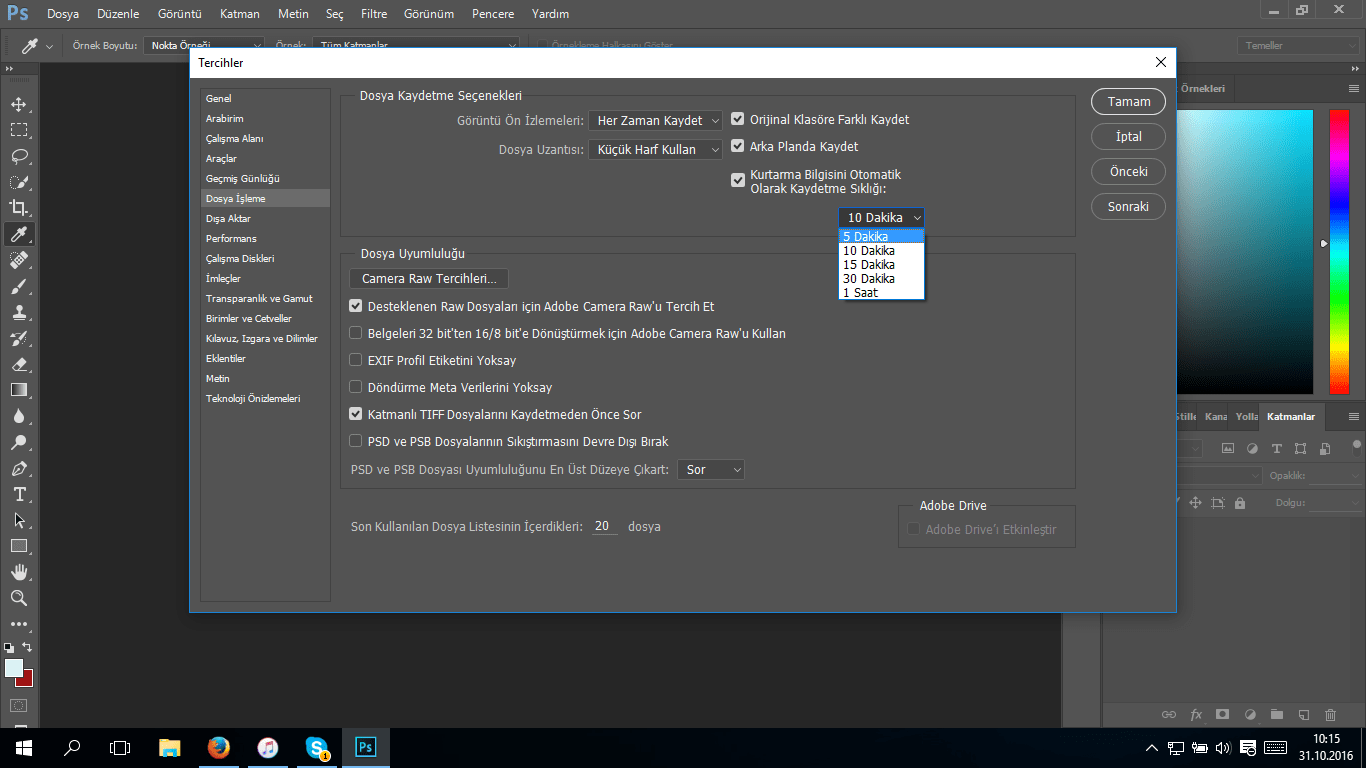Select the Zoom tool

click(20, 597)
